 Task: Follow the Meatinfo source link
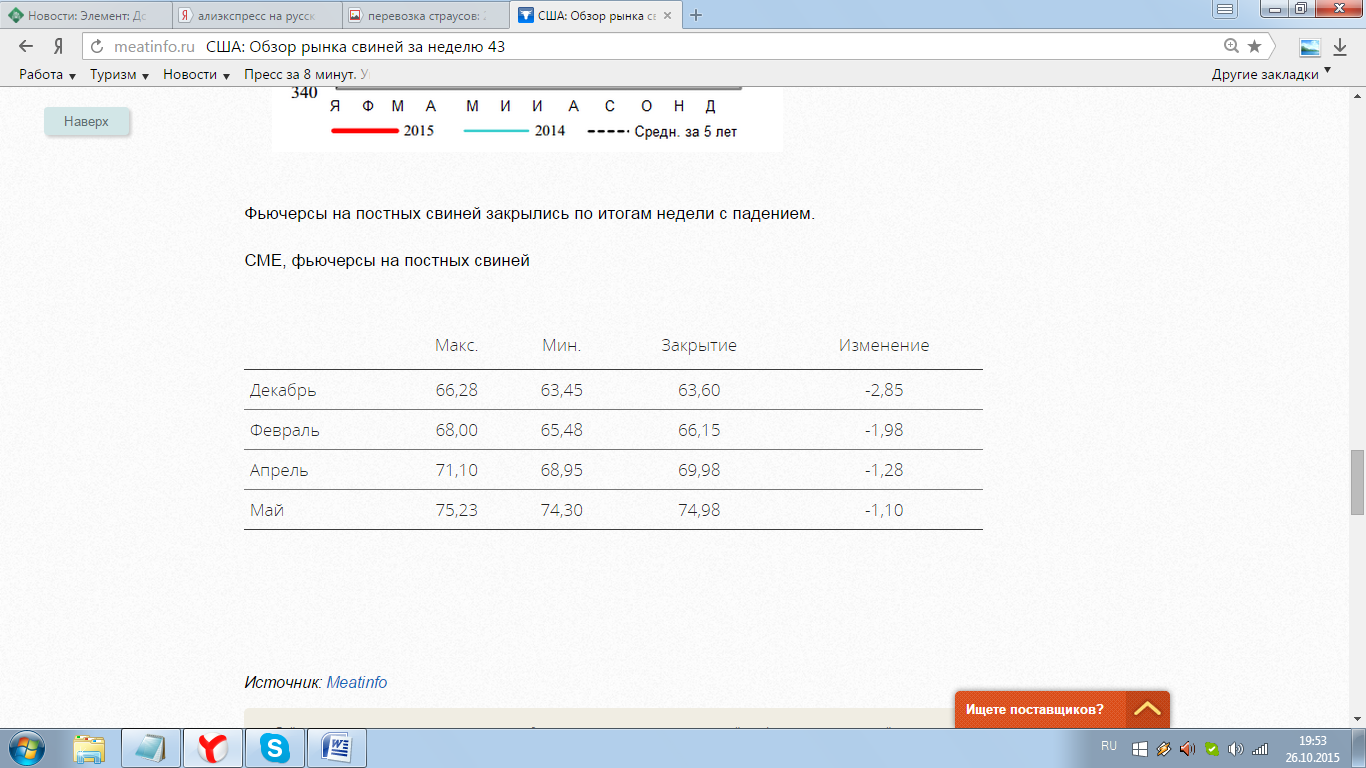pos(356,682)
